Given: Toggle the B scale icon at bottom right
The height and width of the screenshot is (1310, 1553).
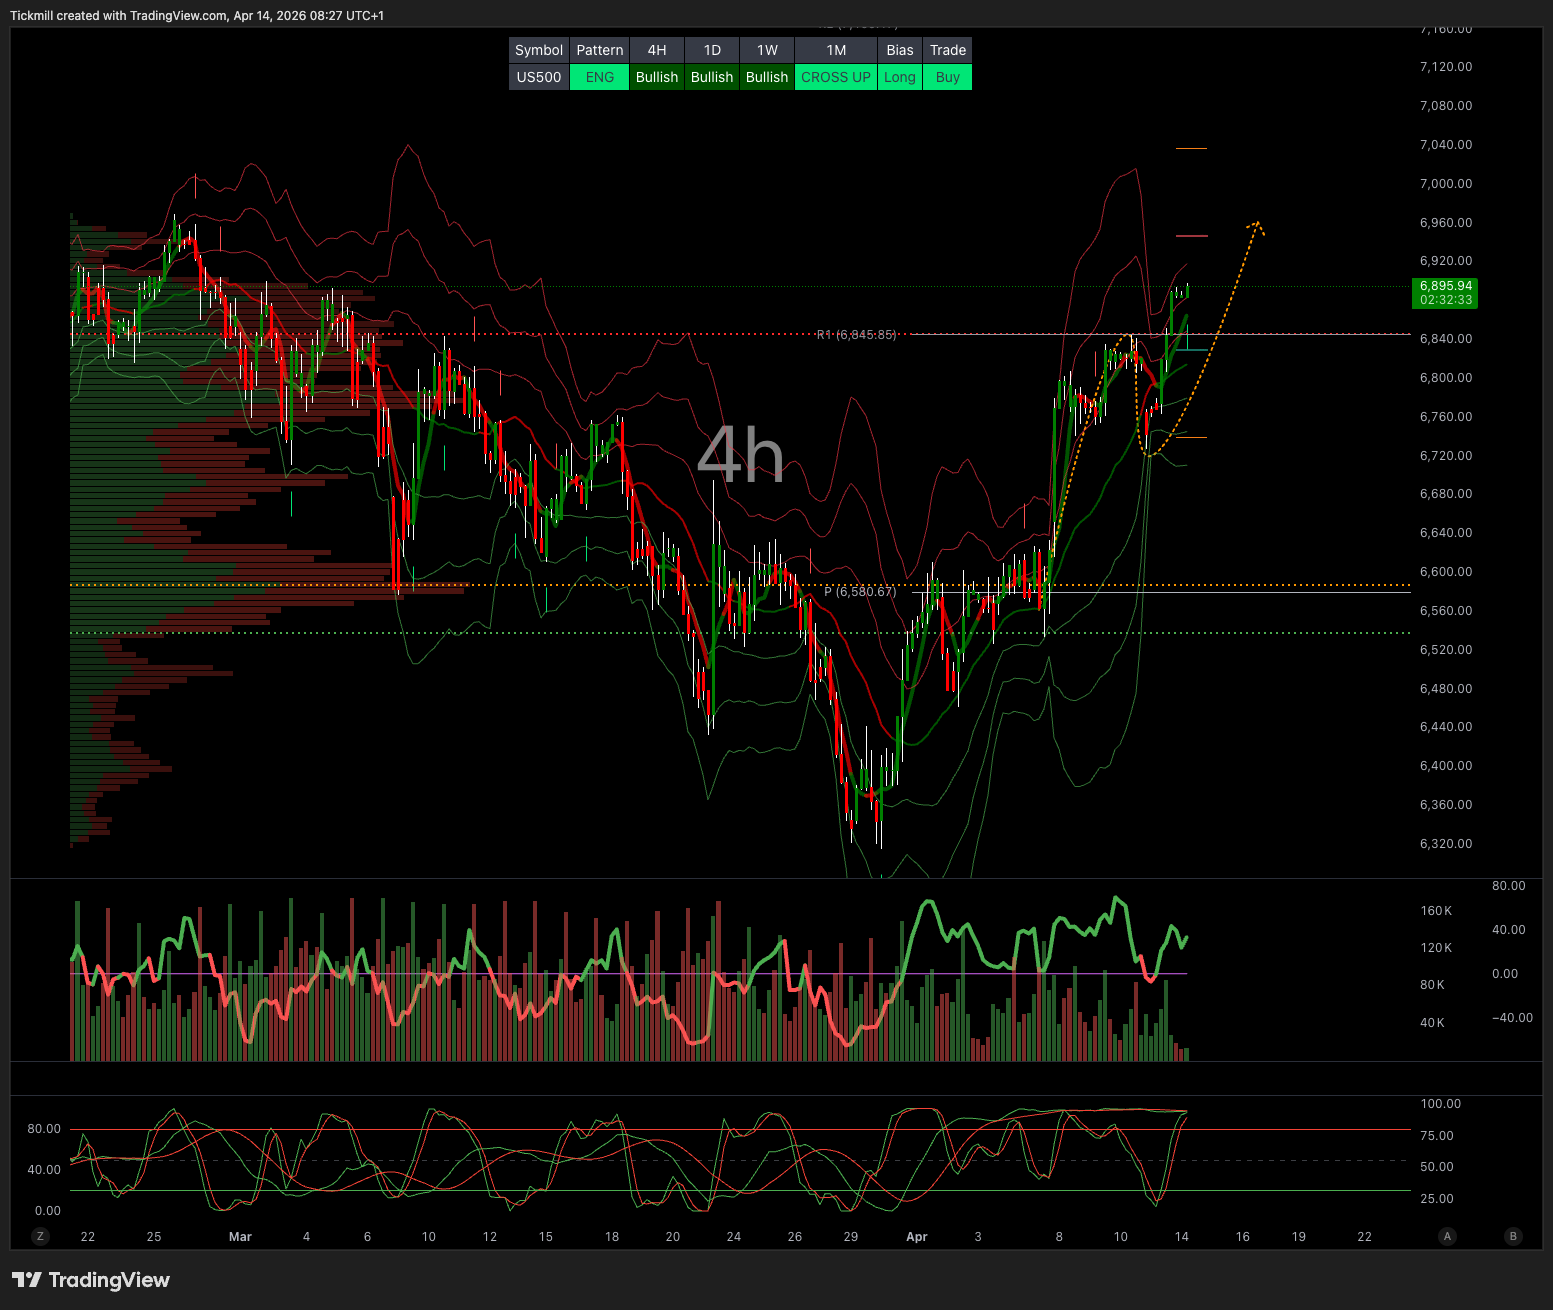Looking at the screenshot, I should click(x=1513, y=1236).
